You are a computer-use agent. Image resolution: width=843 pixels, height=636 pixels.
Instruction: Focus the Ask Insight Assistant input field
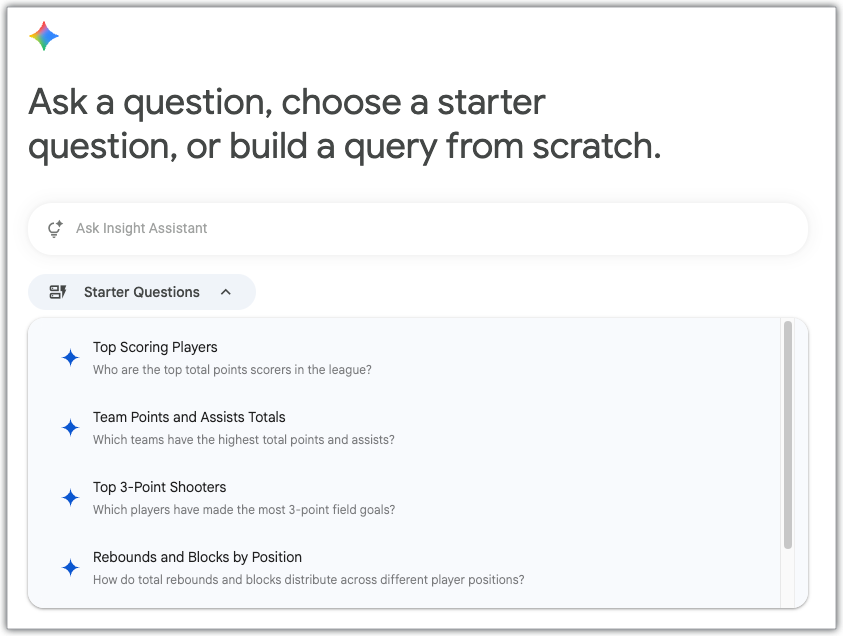pos(418,228)
